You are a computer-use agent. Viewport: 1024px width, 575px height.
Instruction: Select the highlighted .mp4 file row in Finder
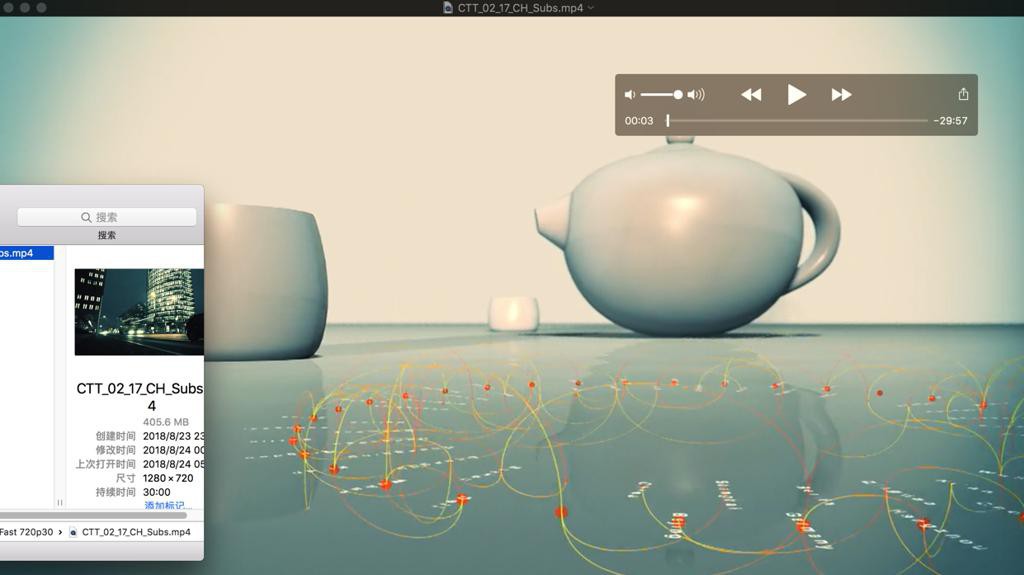click(27, 253)
